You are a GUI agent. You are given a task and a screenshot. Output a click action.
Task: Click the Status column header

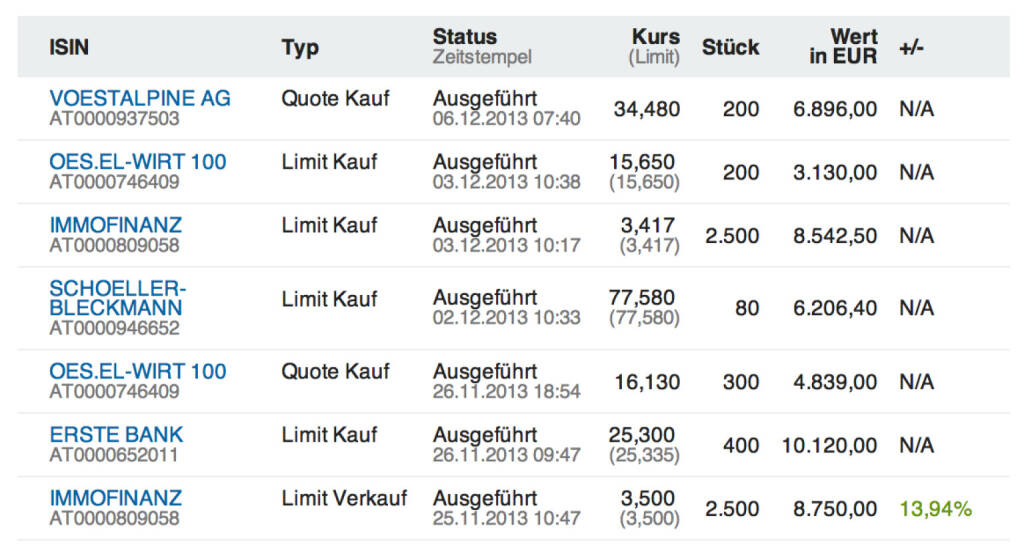point(464,37)
